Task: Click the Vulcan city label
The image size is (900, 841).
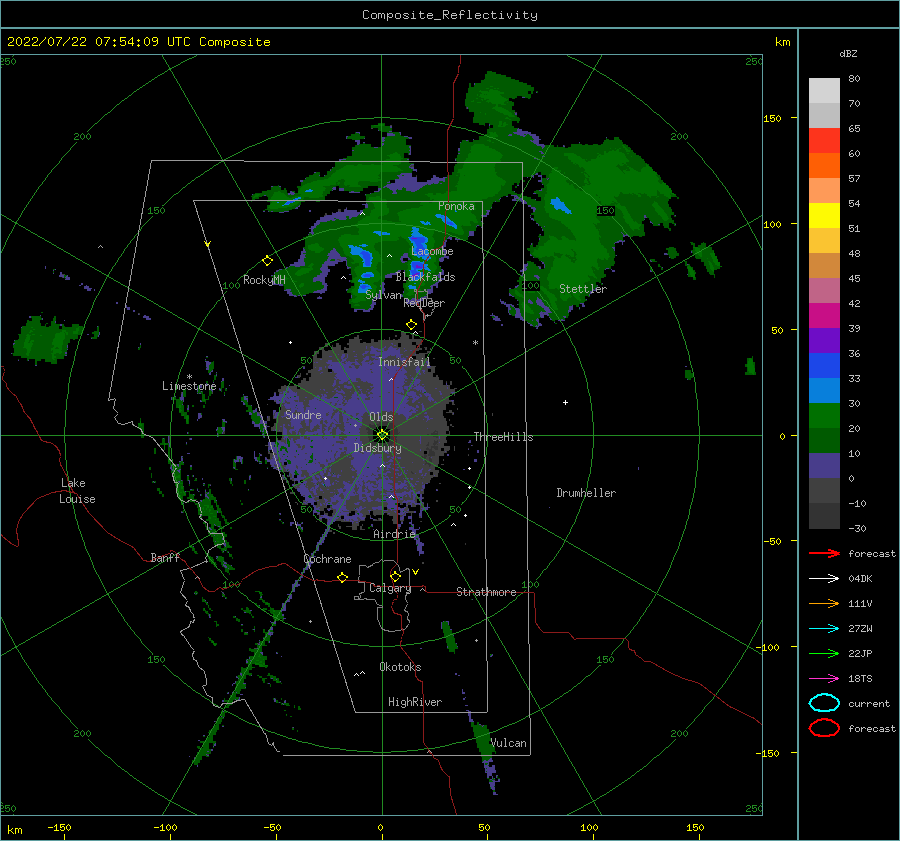Action: click(509, 743)
